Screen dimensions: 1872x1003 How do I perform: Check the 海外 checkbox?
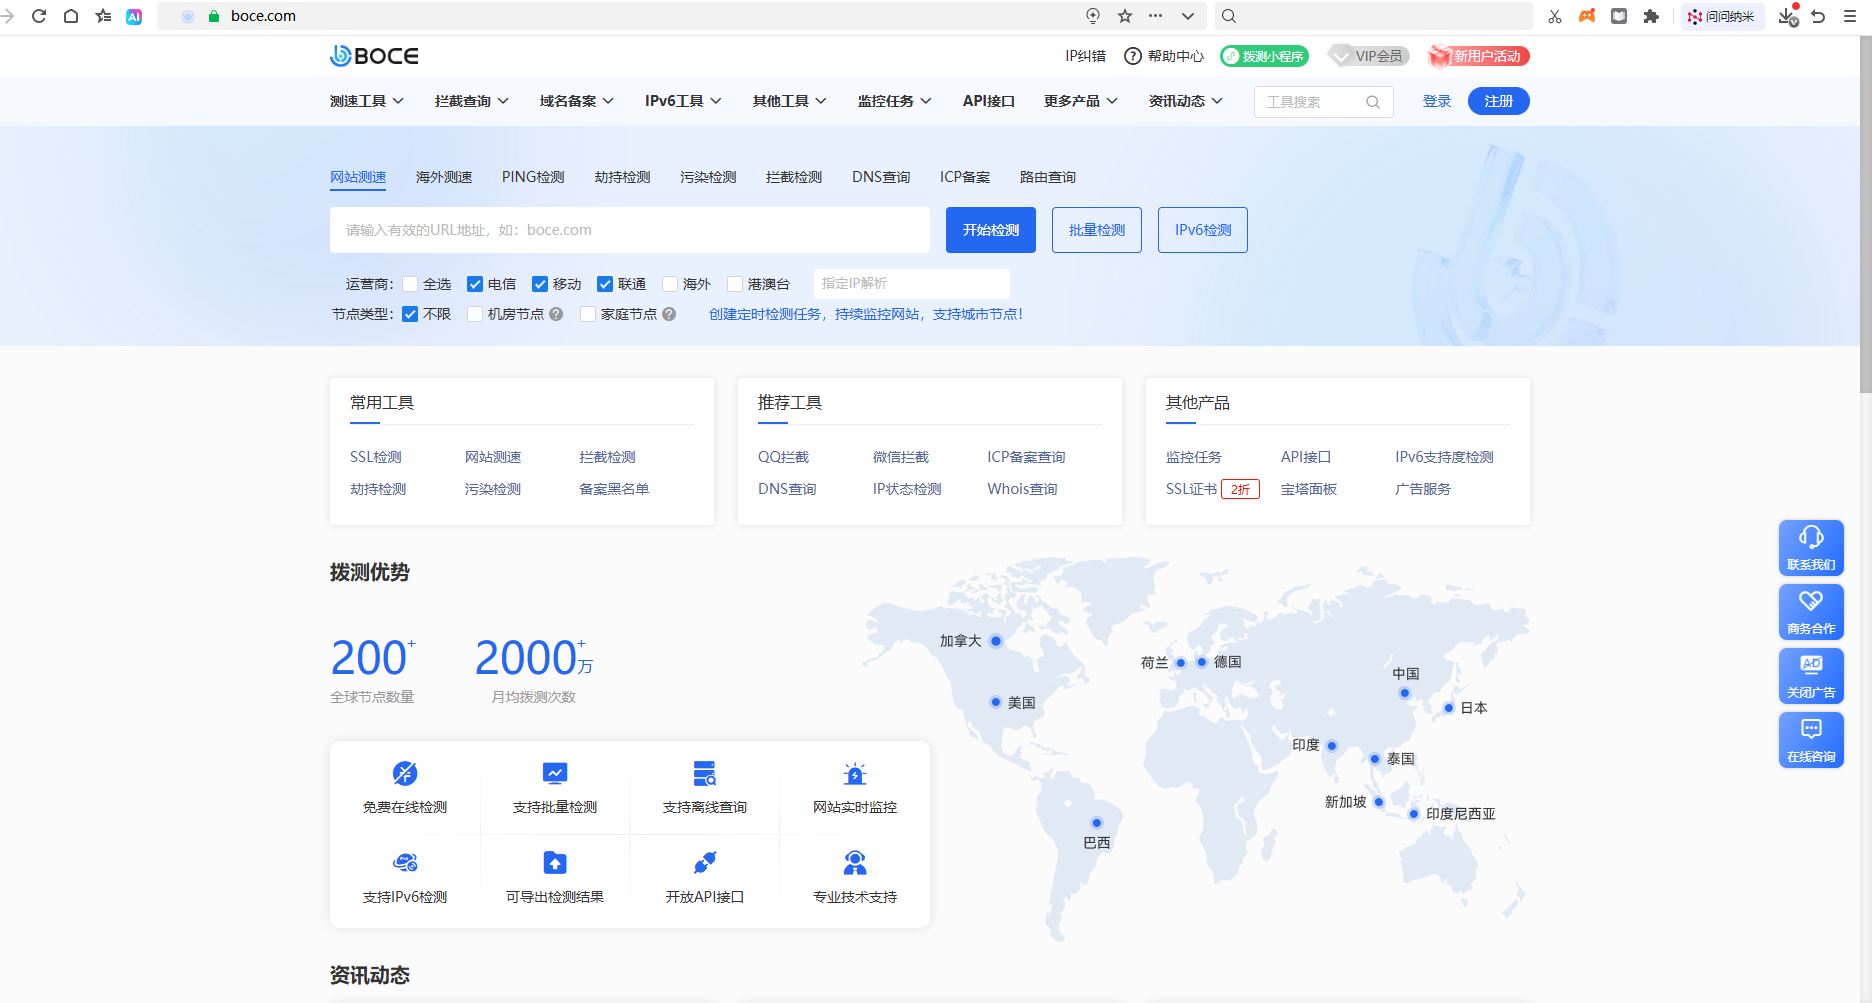671,284
